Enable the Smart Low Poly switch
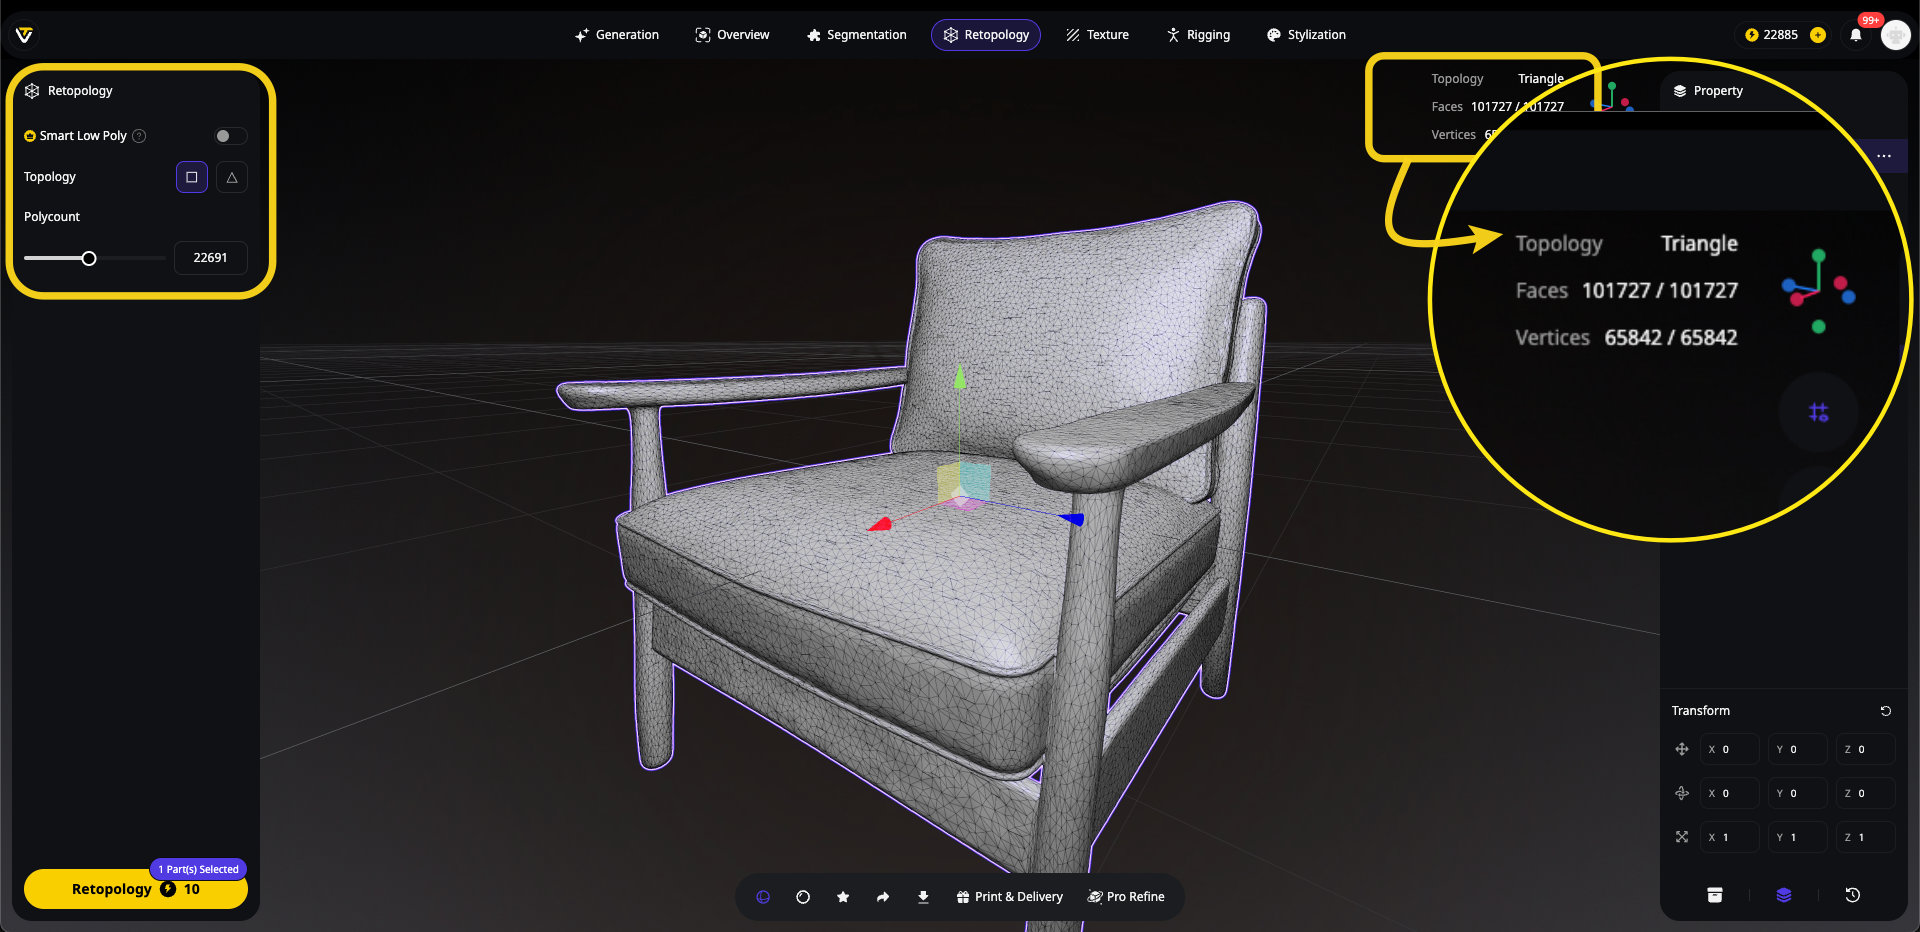The image size is (1920, 932). pos(230,136)
